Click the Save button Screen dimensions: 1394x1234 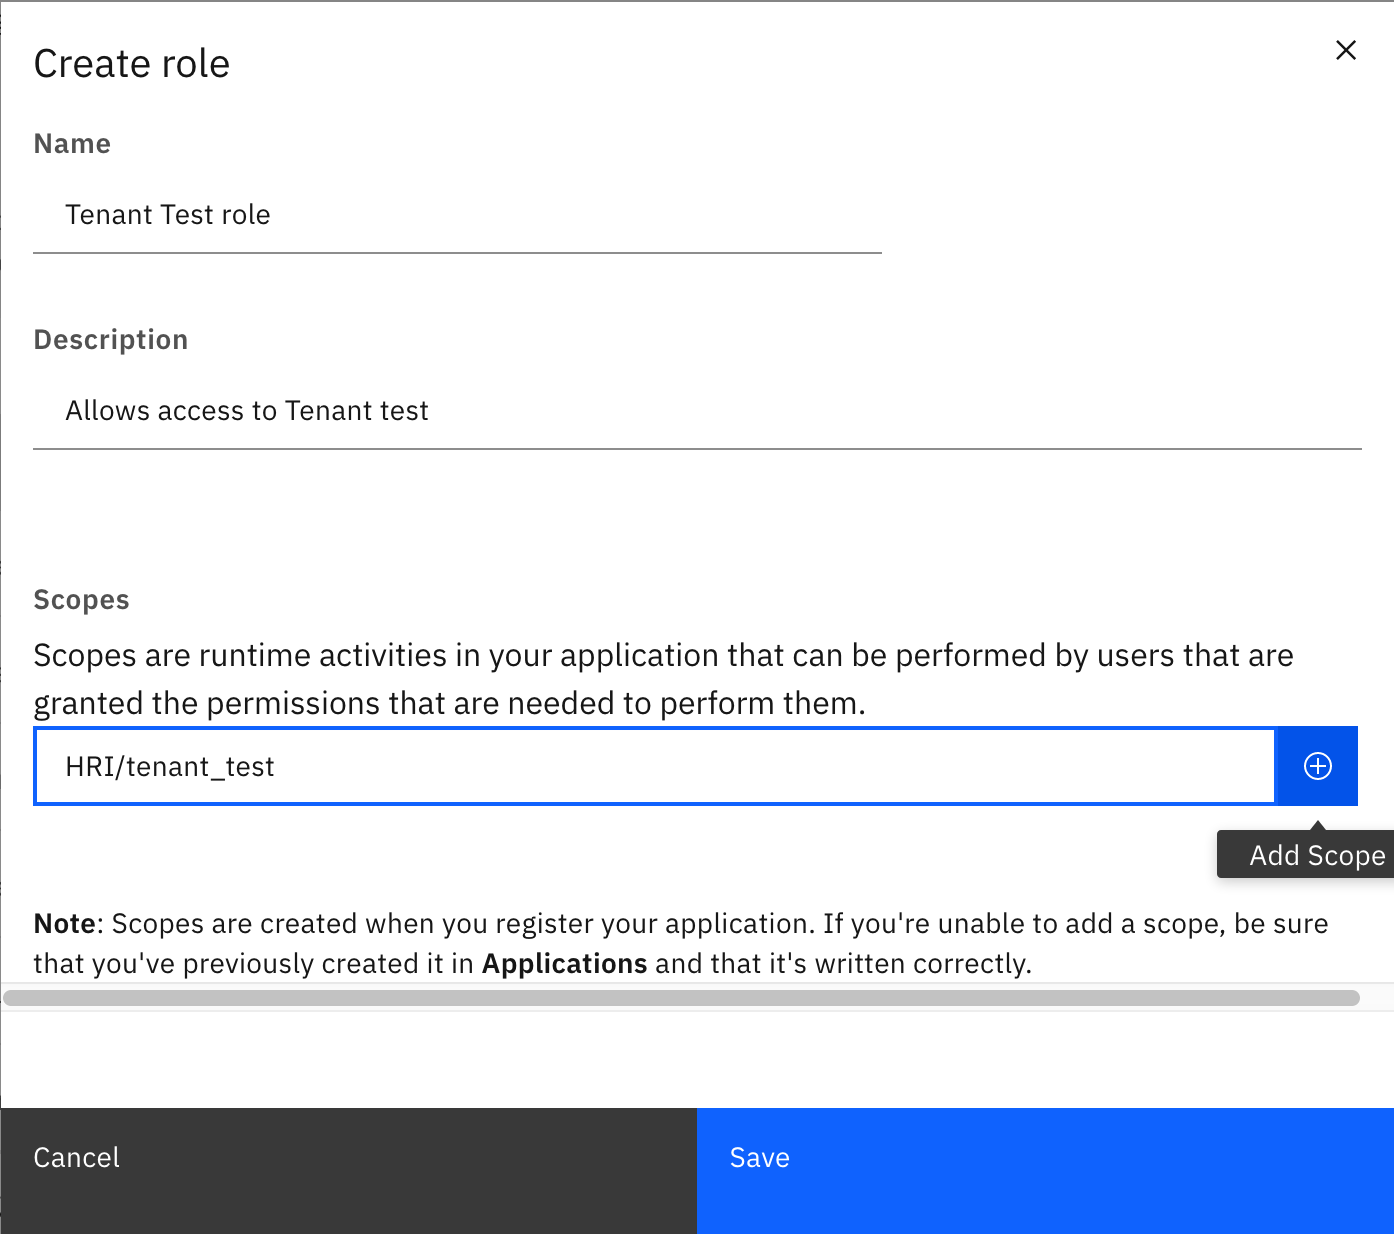click(1045, 1170)
